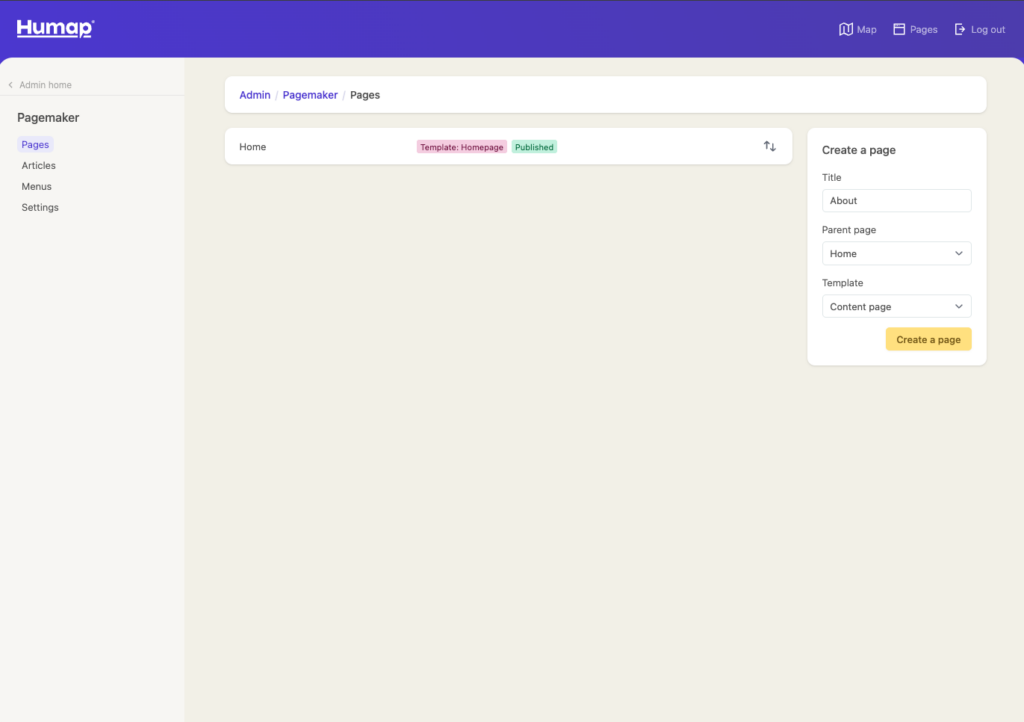Open Articles in the sidebar
The image size is (1024, 722).
tap(39, 166)
